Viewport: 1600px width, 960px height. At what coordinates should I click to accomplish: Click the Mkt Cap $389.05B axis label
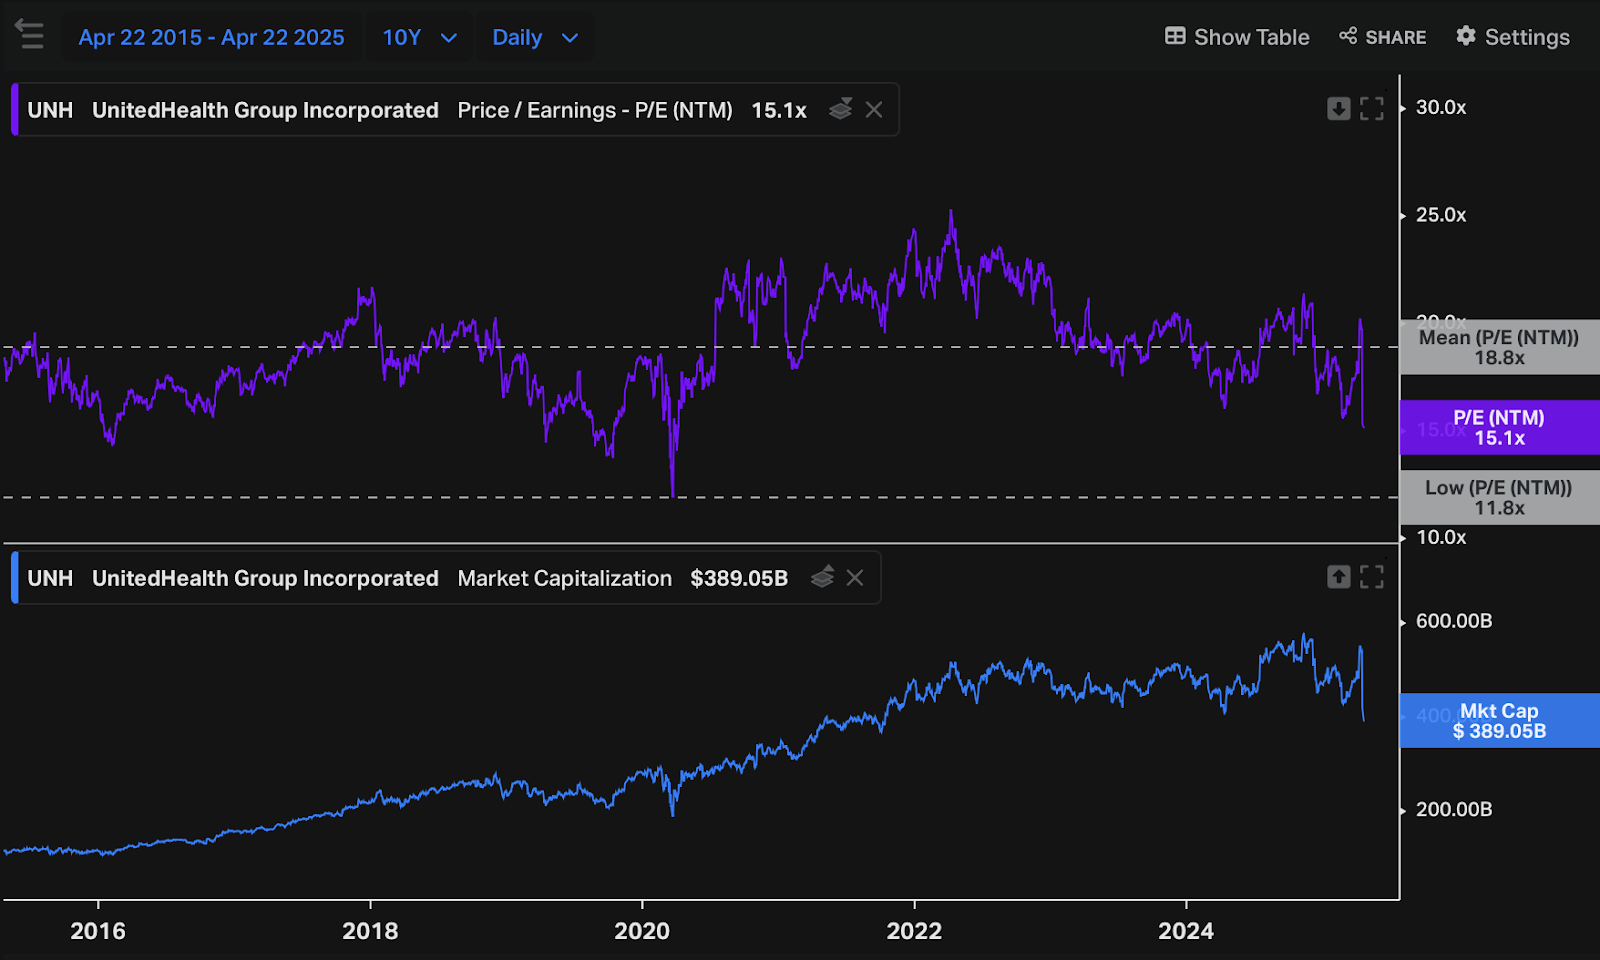coord(1498,721)
